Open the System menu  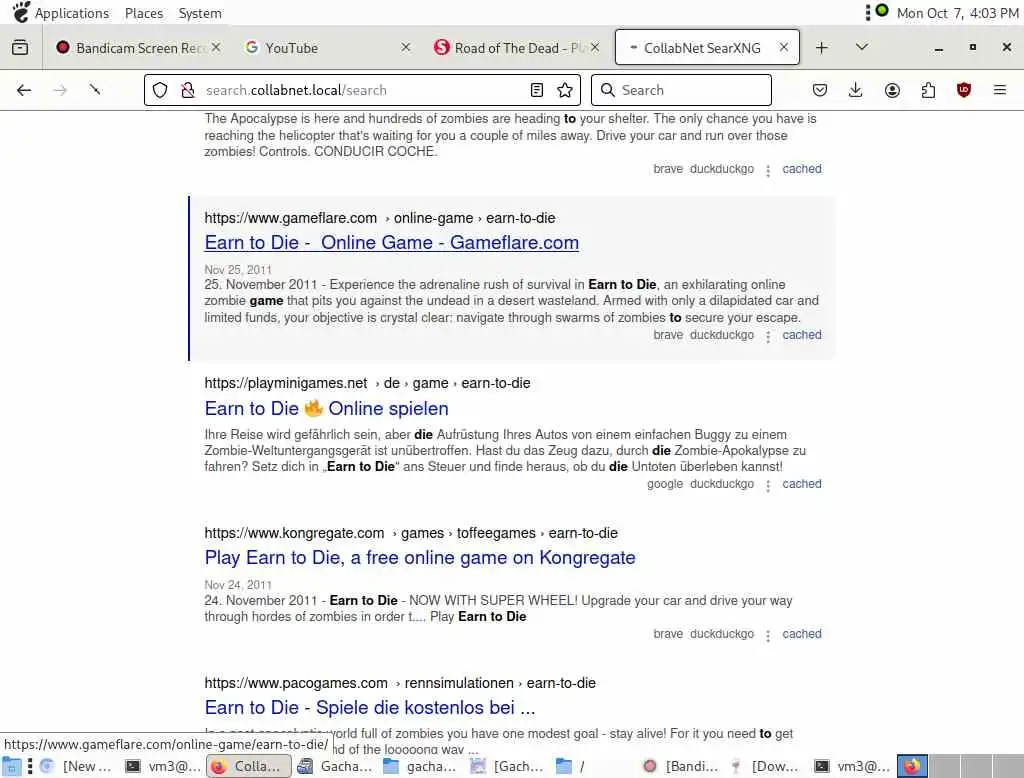pyautogui.click(x=200, y=13)
